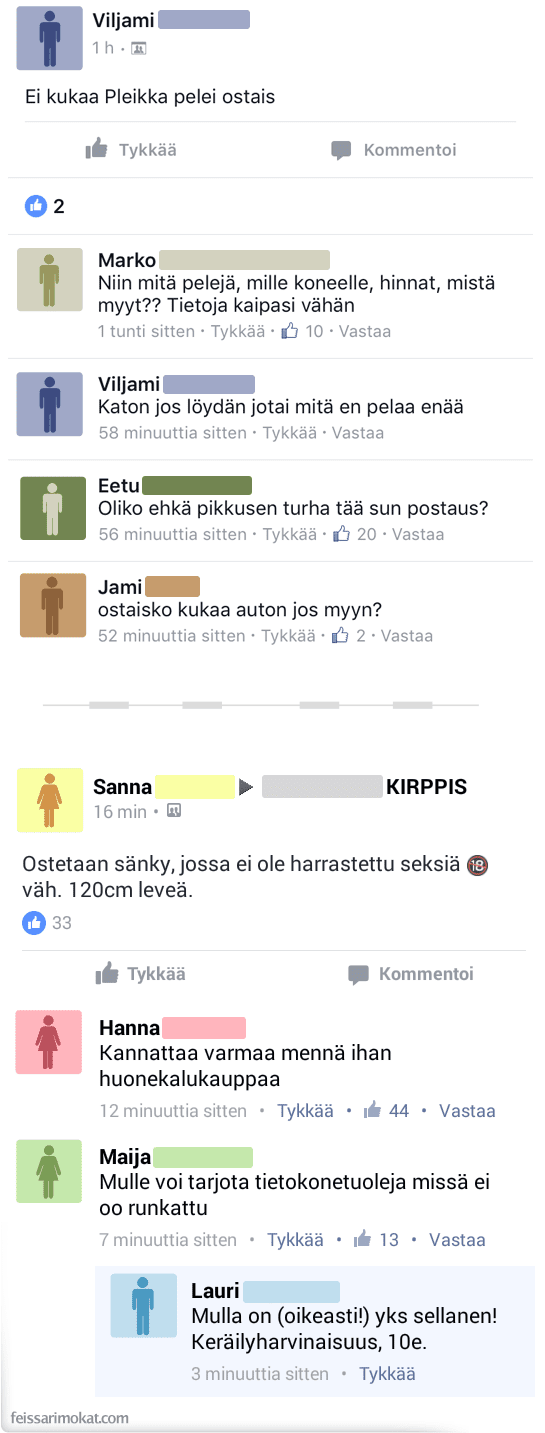This screenshot has height=1433, width=545.
Task: Click thumbs-up icon showing 44 on Hanna's comment
Action: click(373, 1110)
